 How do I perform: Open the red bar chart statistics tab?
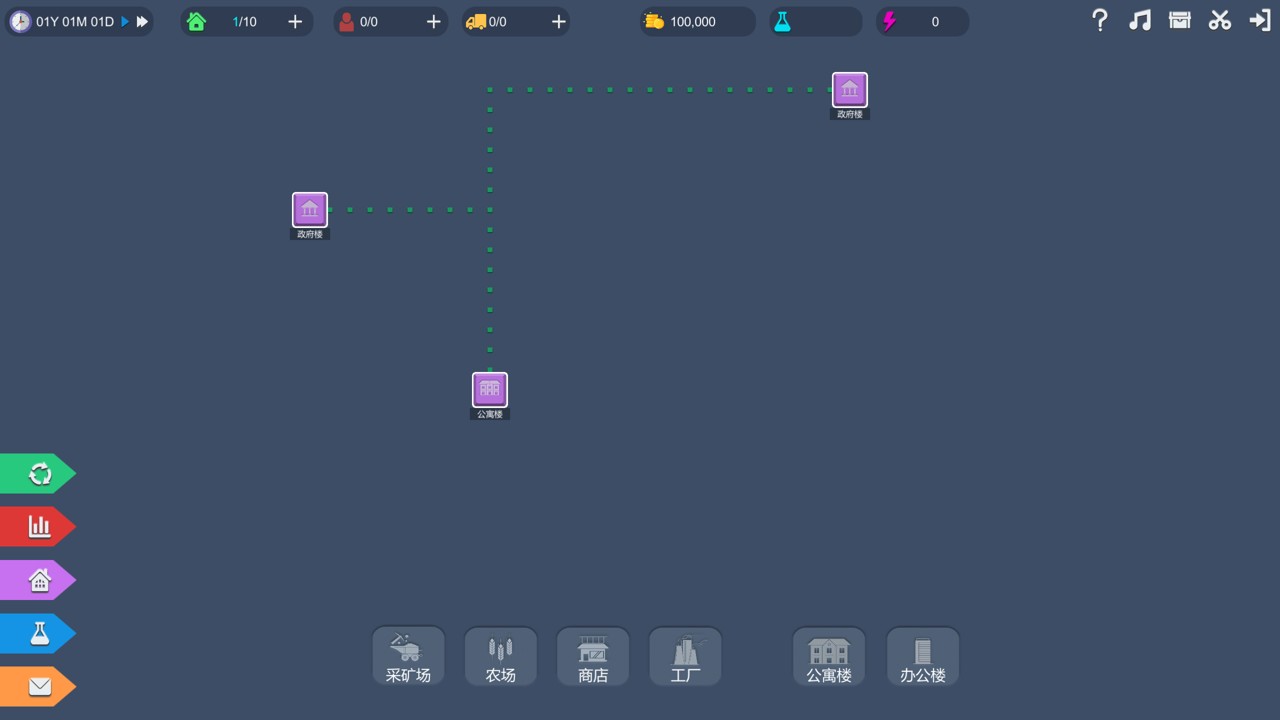[39, 527]
